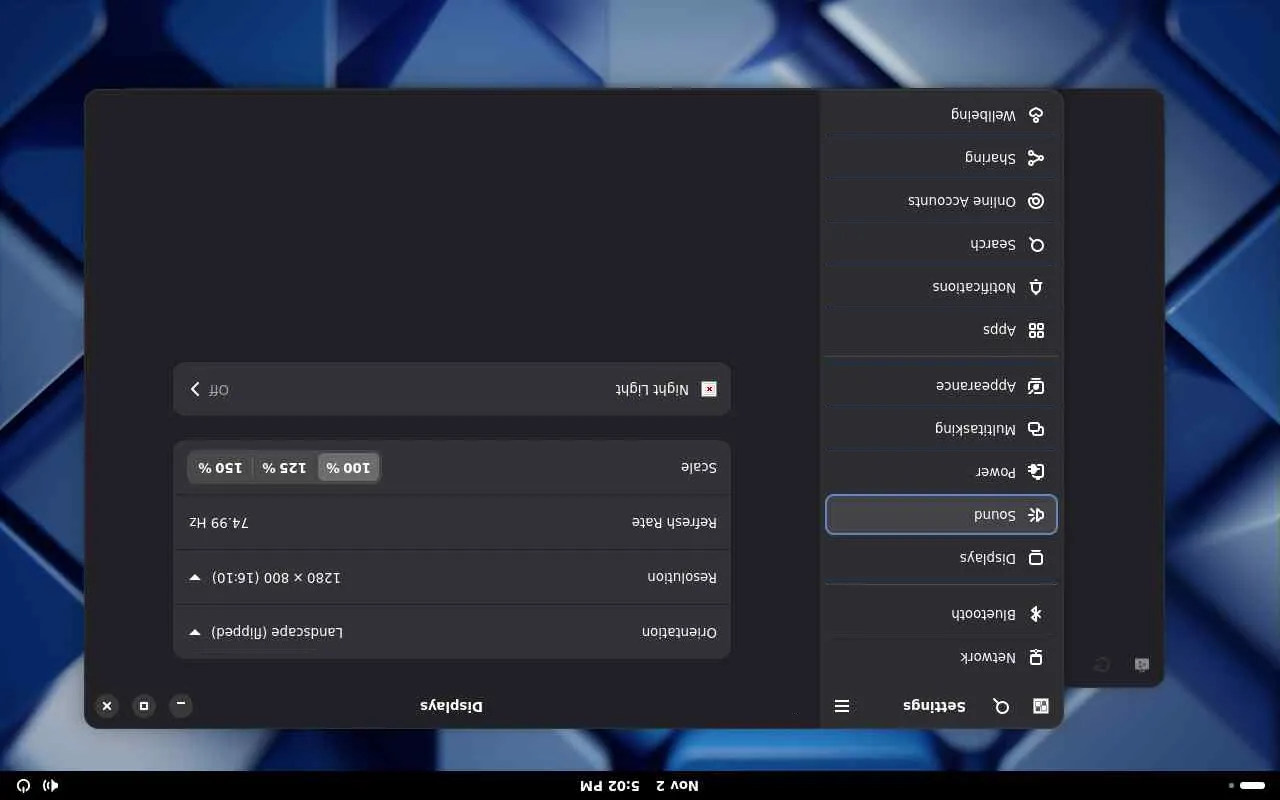Click the Bluetooth icon in the sidebar
This screenshot has height=800, width=1280.
coord(1036,614)
